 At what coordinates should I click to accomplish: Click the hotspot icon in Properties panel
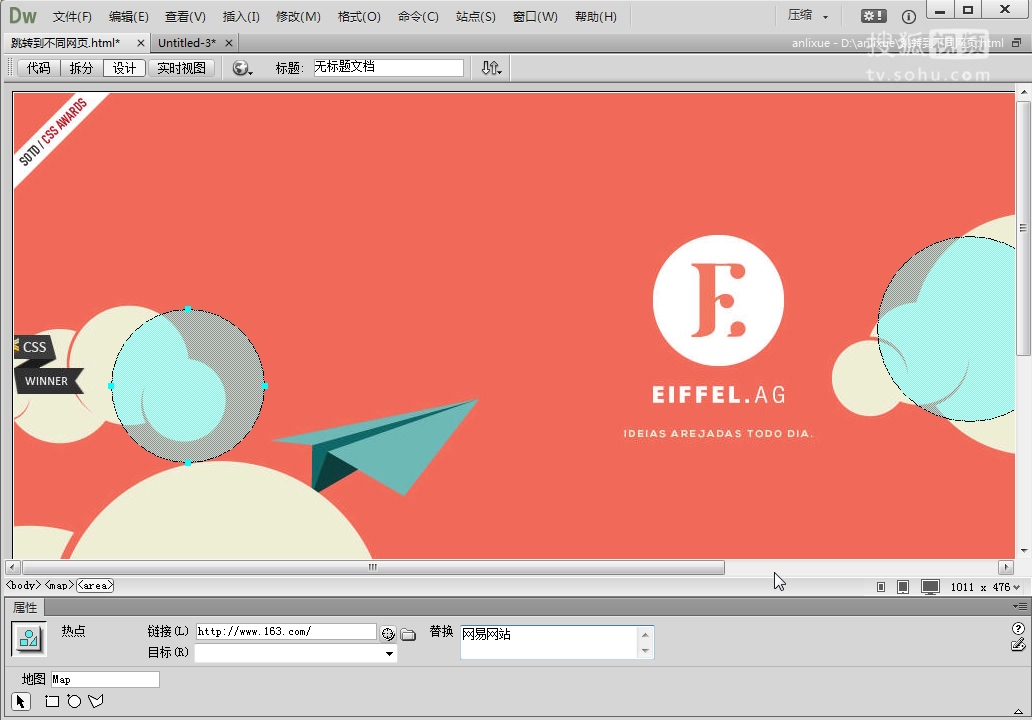pyautogui.click(x=29, y=638)
